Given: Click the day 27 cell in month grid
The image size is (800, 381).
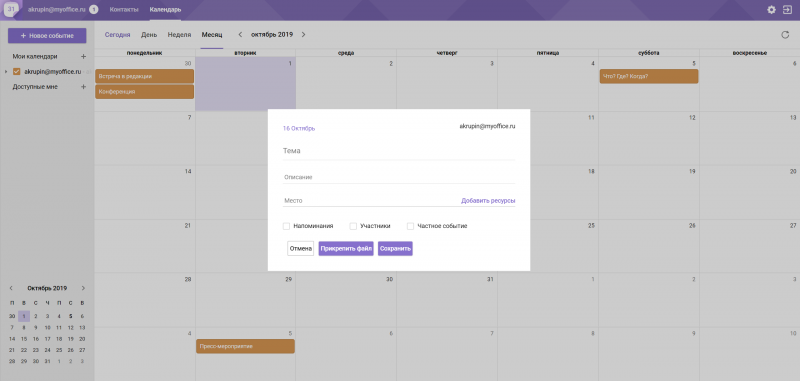Looking at the screenshot, I should pos(749,246).
